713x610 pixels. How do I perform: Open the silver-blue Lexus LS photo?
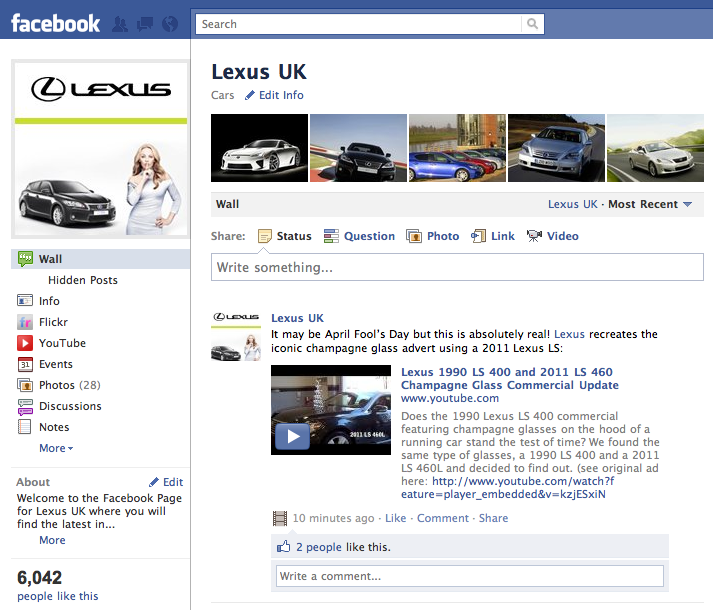point(557,148)
